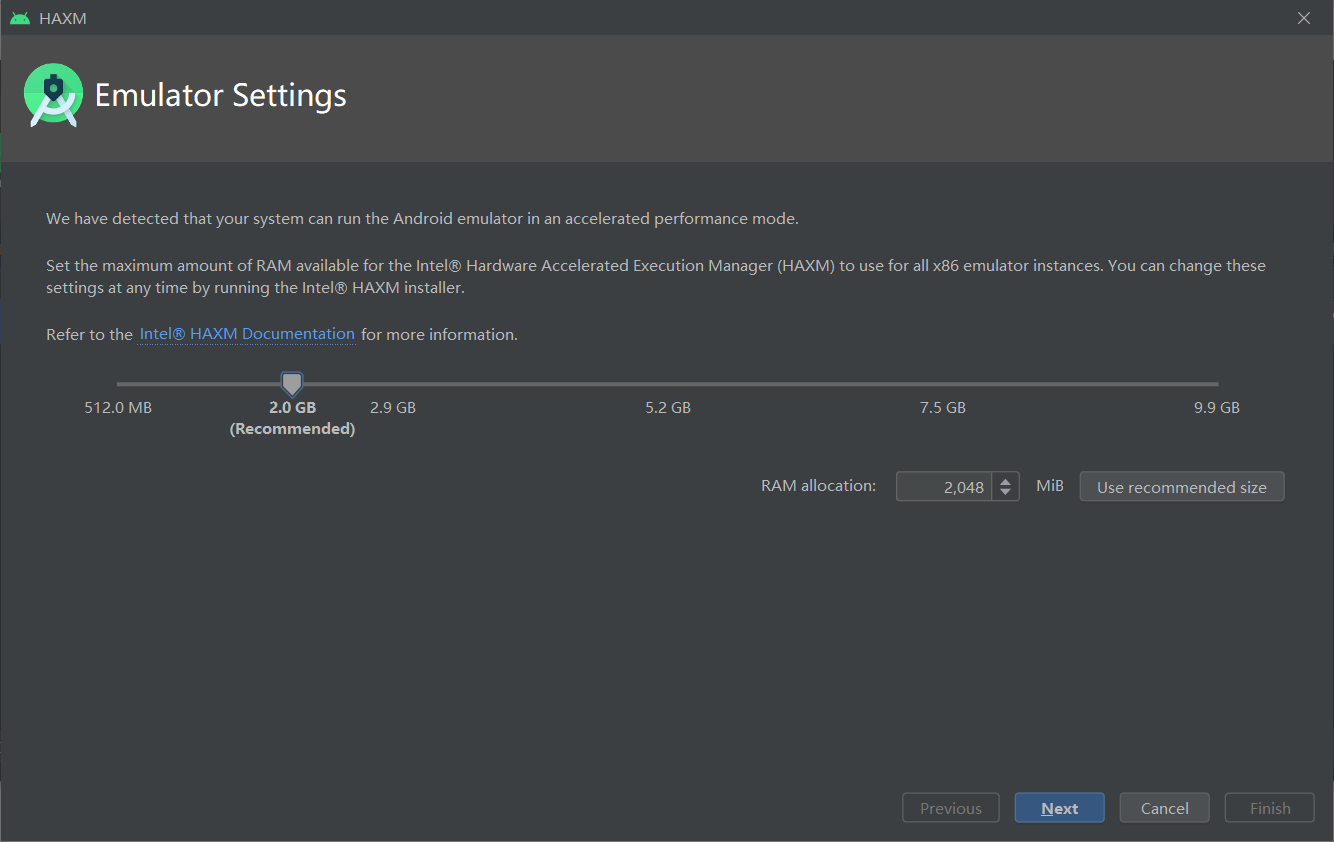Click the RAM slider thumb handle

click(292, 384)
